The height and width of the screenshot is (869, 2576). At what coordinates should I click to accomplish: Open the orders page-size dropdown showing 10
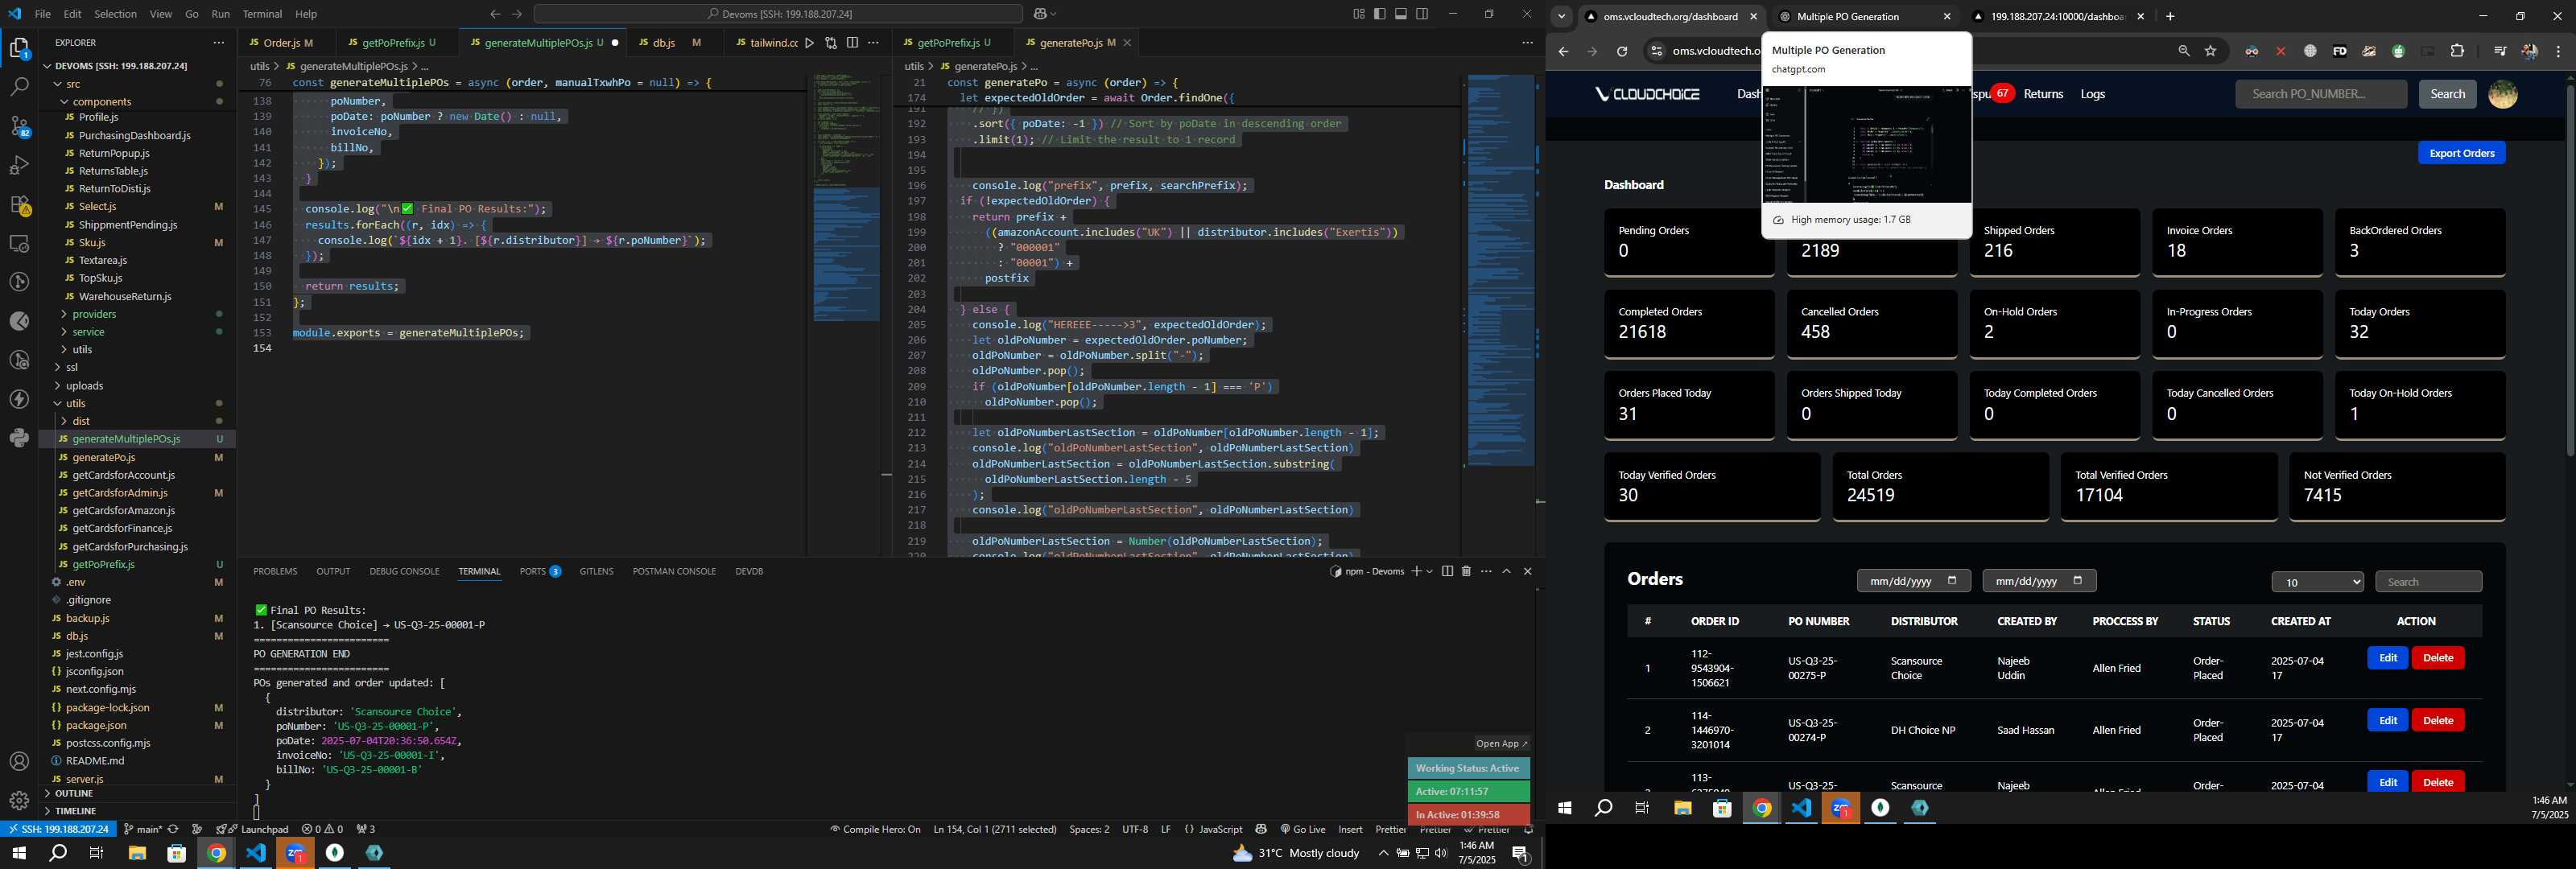pos(2317,582)
